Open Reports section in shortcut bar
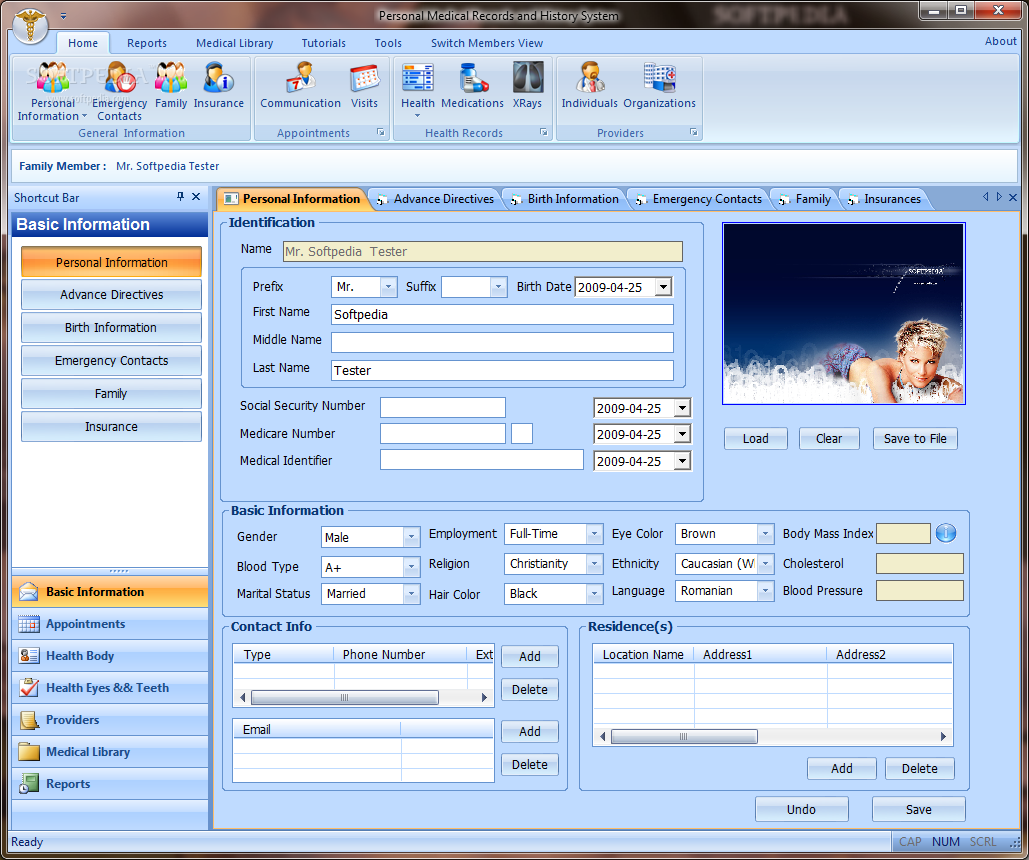The width and height of the screenshot is (1029, 860). [110, 784]
